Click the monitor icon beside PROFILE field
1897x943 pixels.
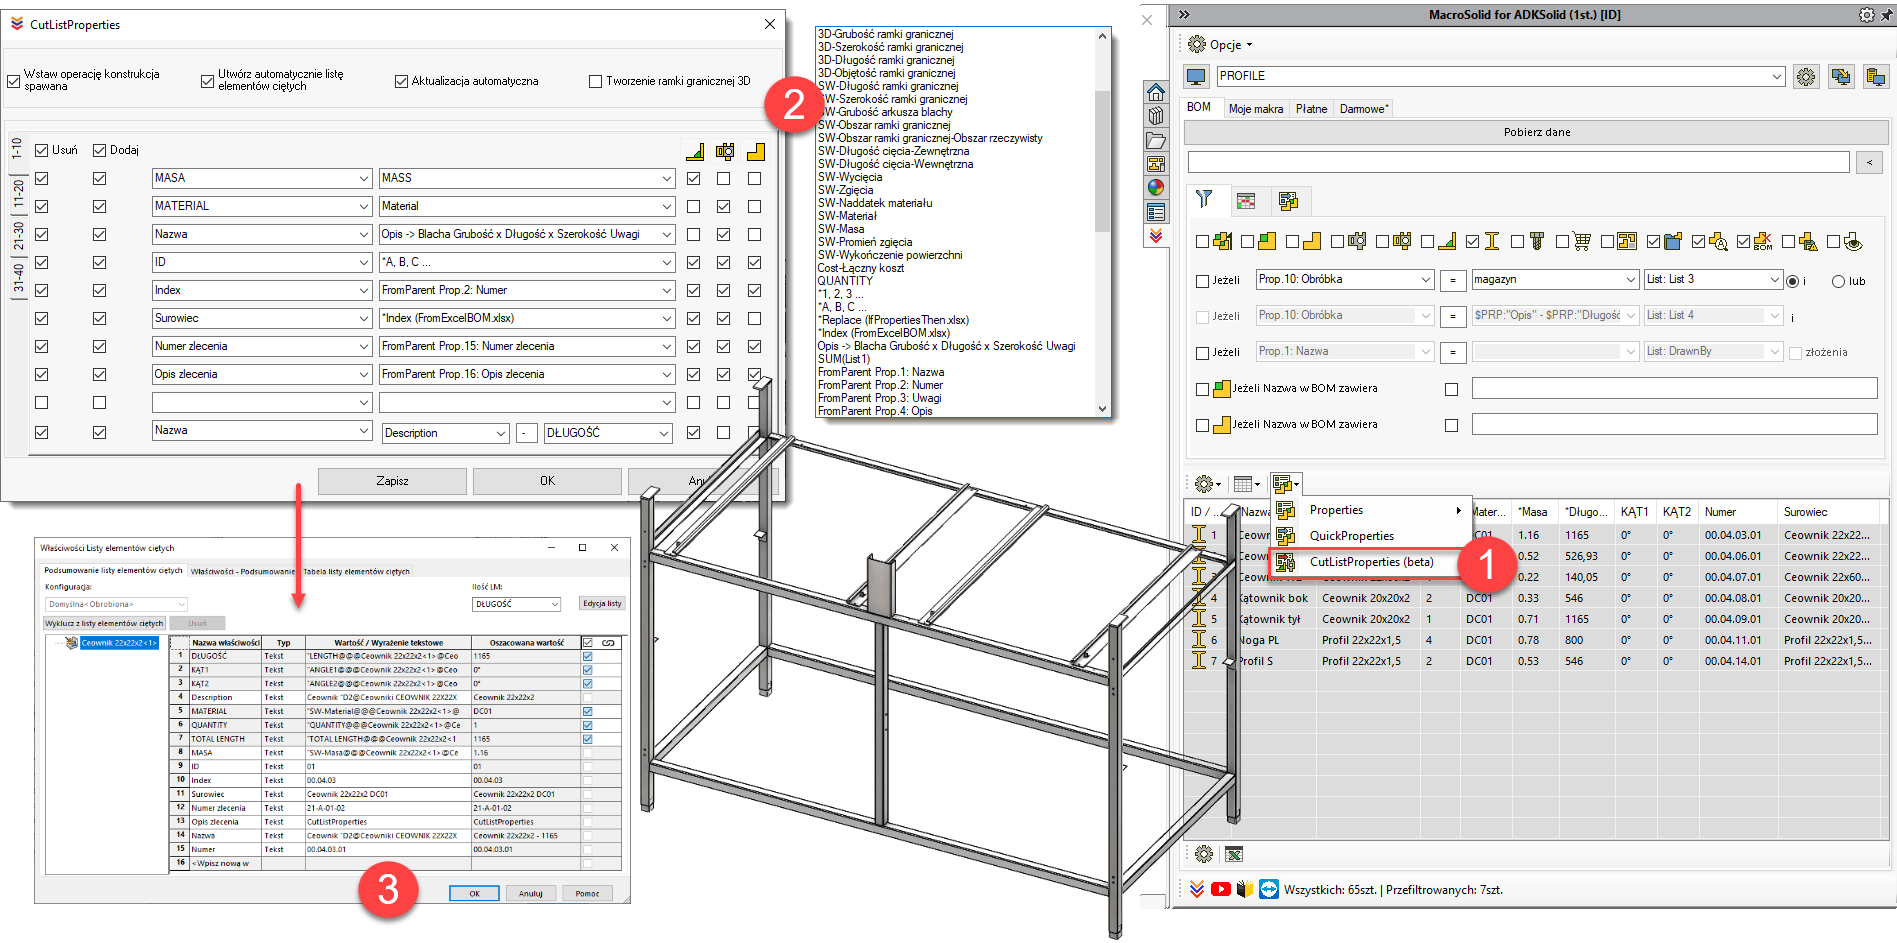click(x=1196, y=77)
